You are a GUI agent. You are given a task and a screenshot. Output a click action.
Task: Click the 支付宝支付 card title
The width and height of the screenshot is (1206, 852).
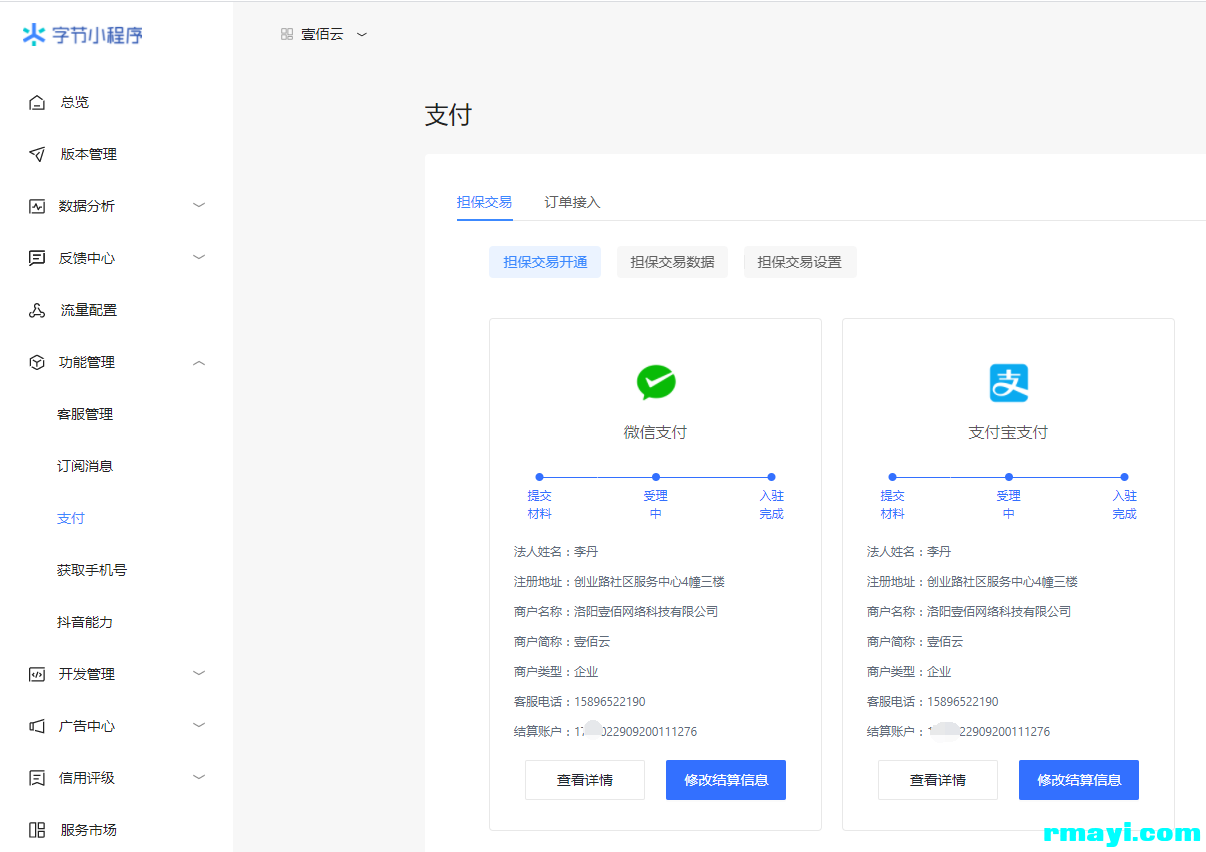click(x=1008, y=432)
